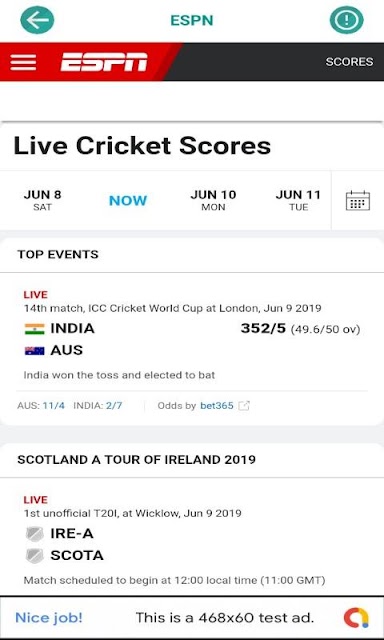This screenshot has width=384, height=640.
Task: Select the JUN 8 SAT date tab
Action: [42, 200]
